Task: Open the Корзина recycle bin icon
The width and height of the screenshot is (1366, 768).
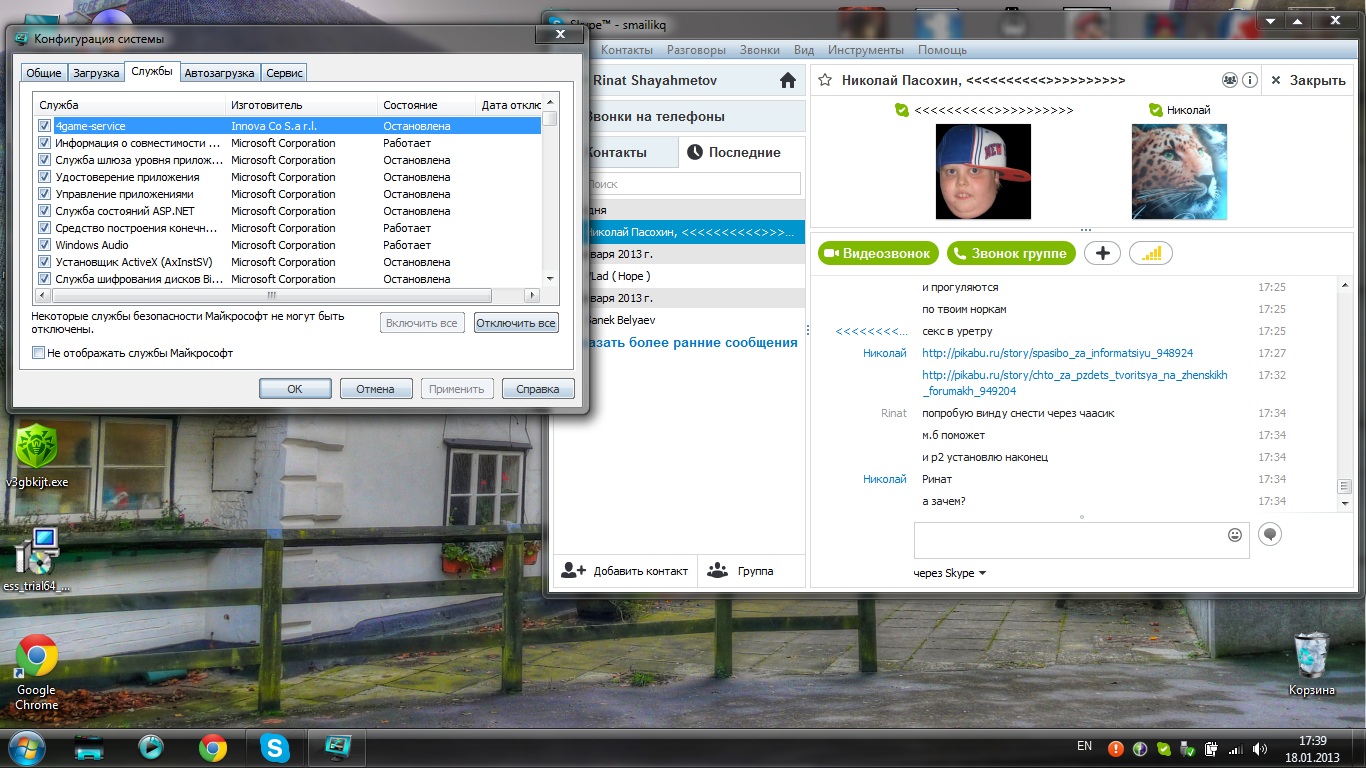Action: 1311,665
